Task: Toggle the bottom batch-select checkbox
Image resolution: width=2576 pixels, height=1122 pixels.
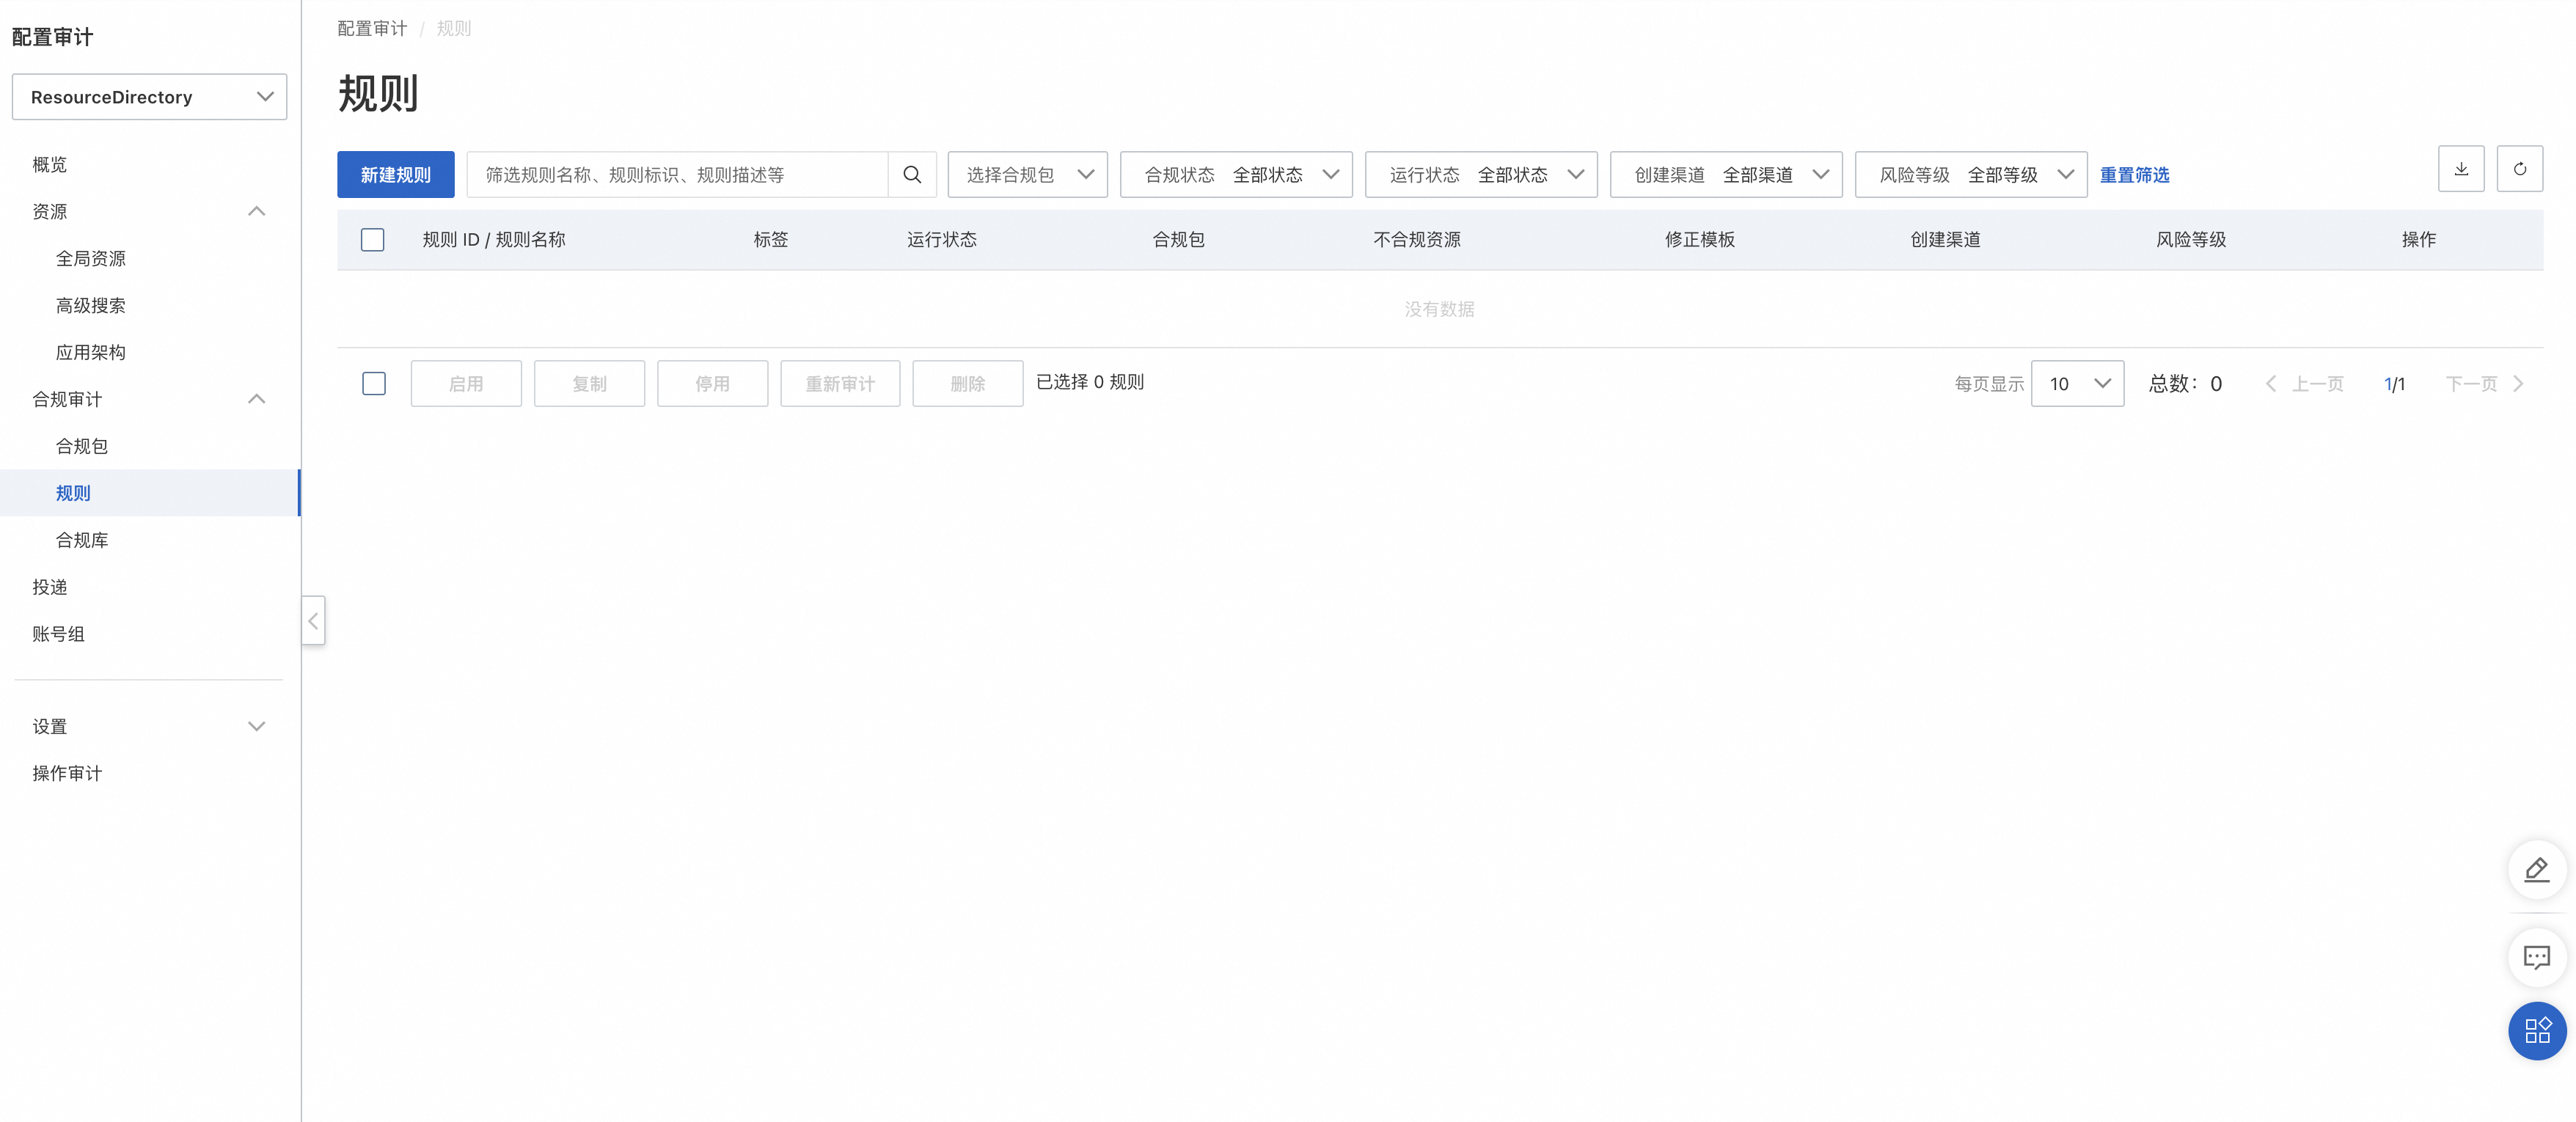Action: [373, 384]
